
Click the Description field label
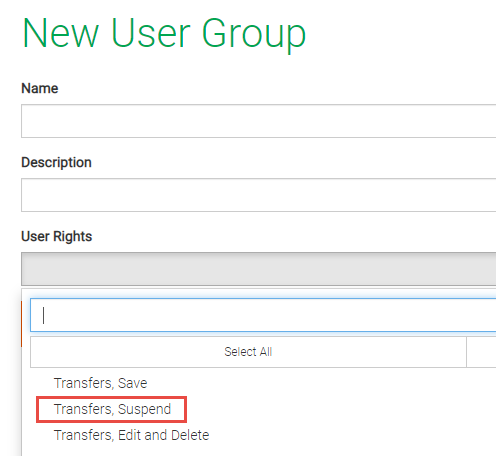coord(56,163)
